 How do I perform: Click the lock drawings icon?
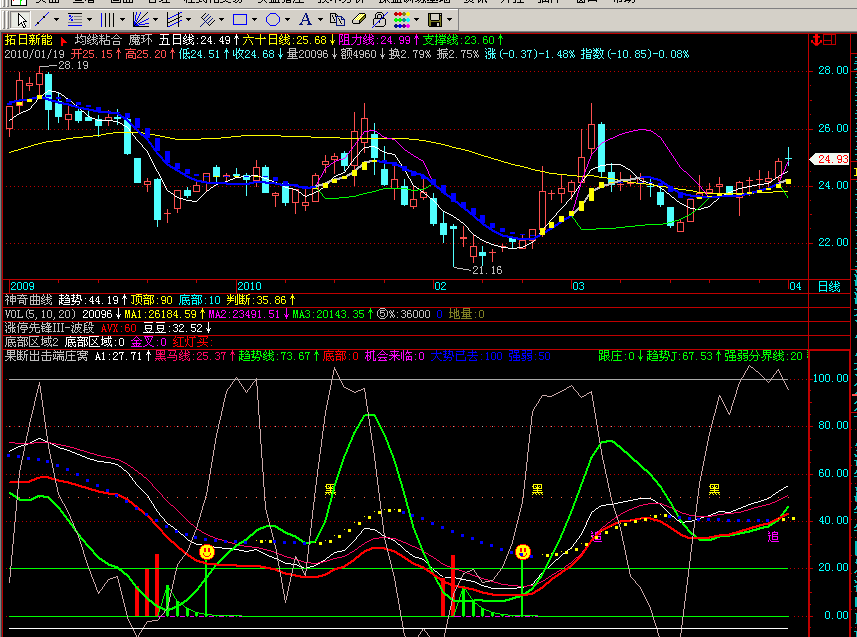point(379,20)
